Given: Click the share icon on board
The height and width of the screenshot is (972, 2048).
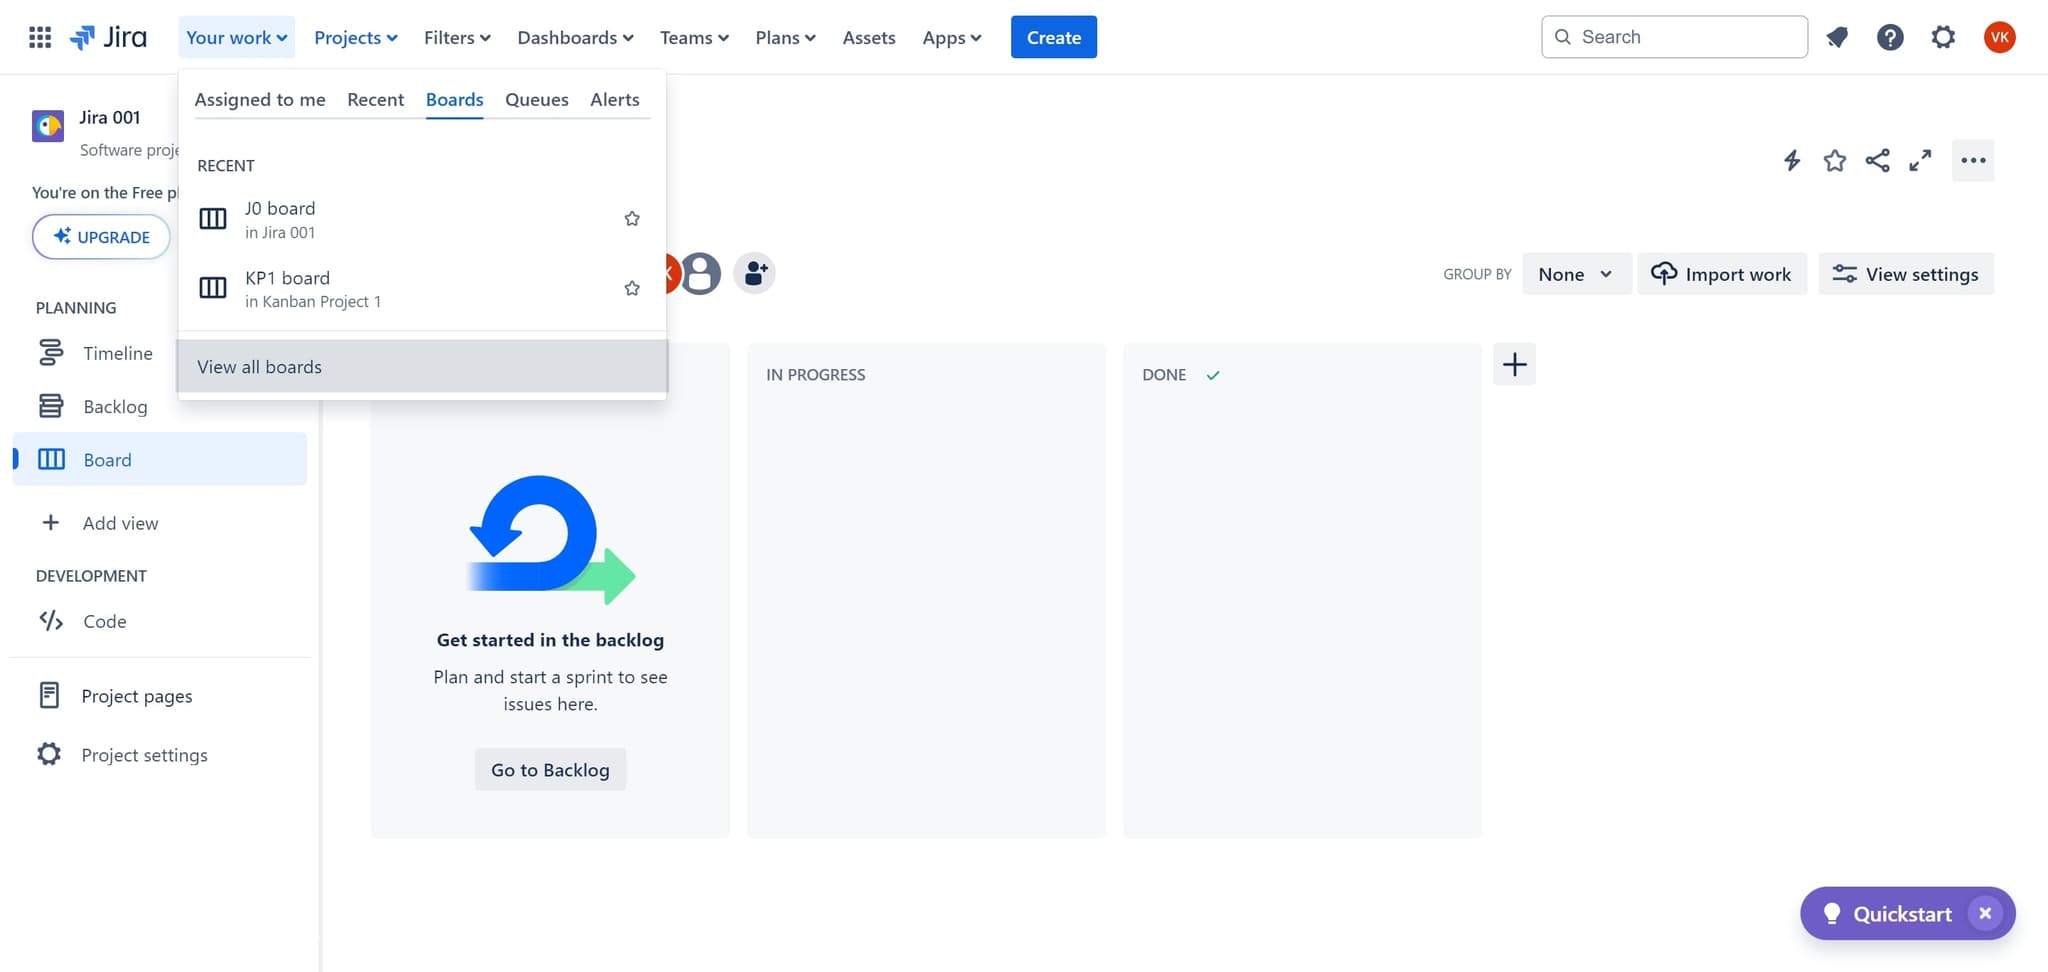Looking at the screenshot, I should click(x=1877, y=160).
